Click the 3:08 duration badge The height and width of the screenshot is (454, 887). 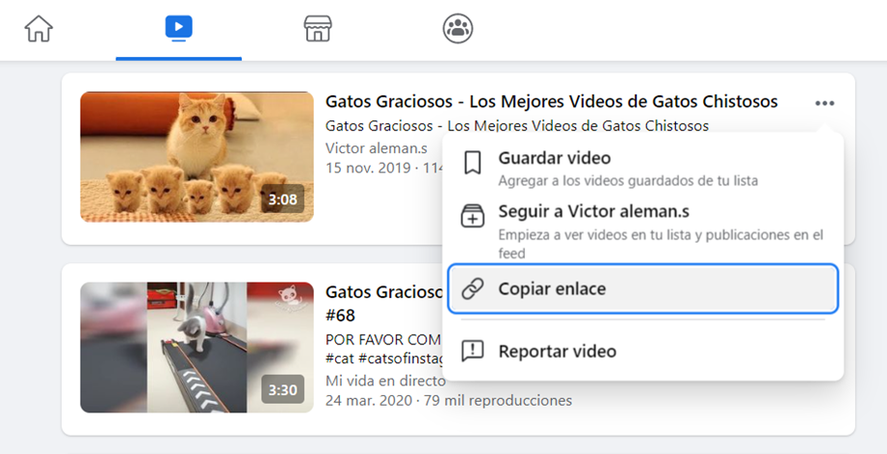[282, 199]
